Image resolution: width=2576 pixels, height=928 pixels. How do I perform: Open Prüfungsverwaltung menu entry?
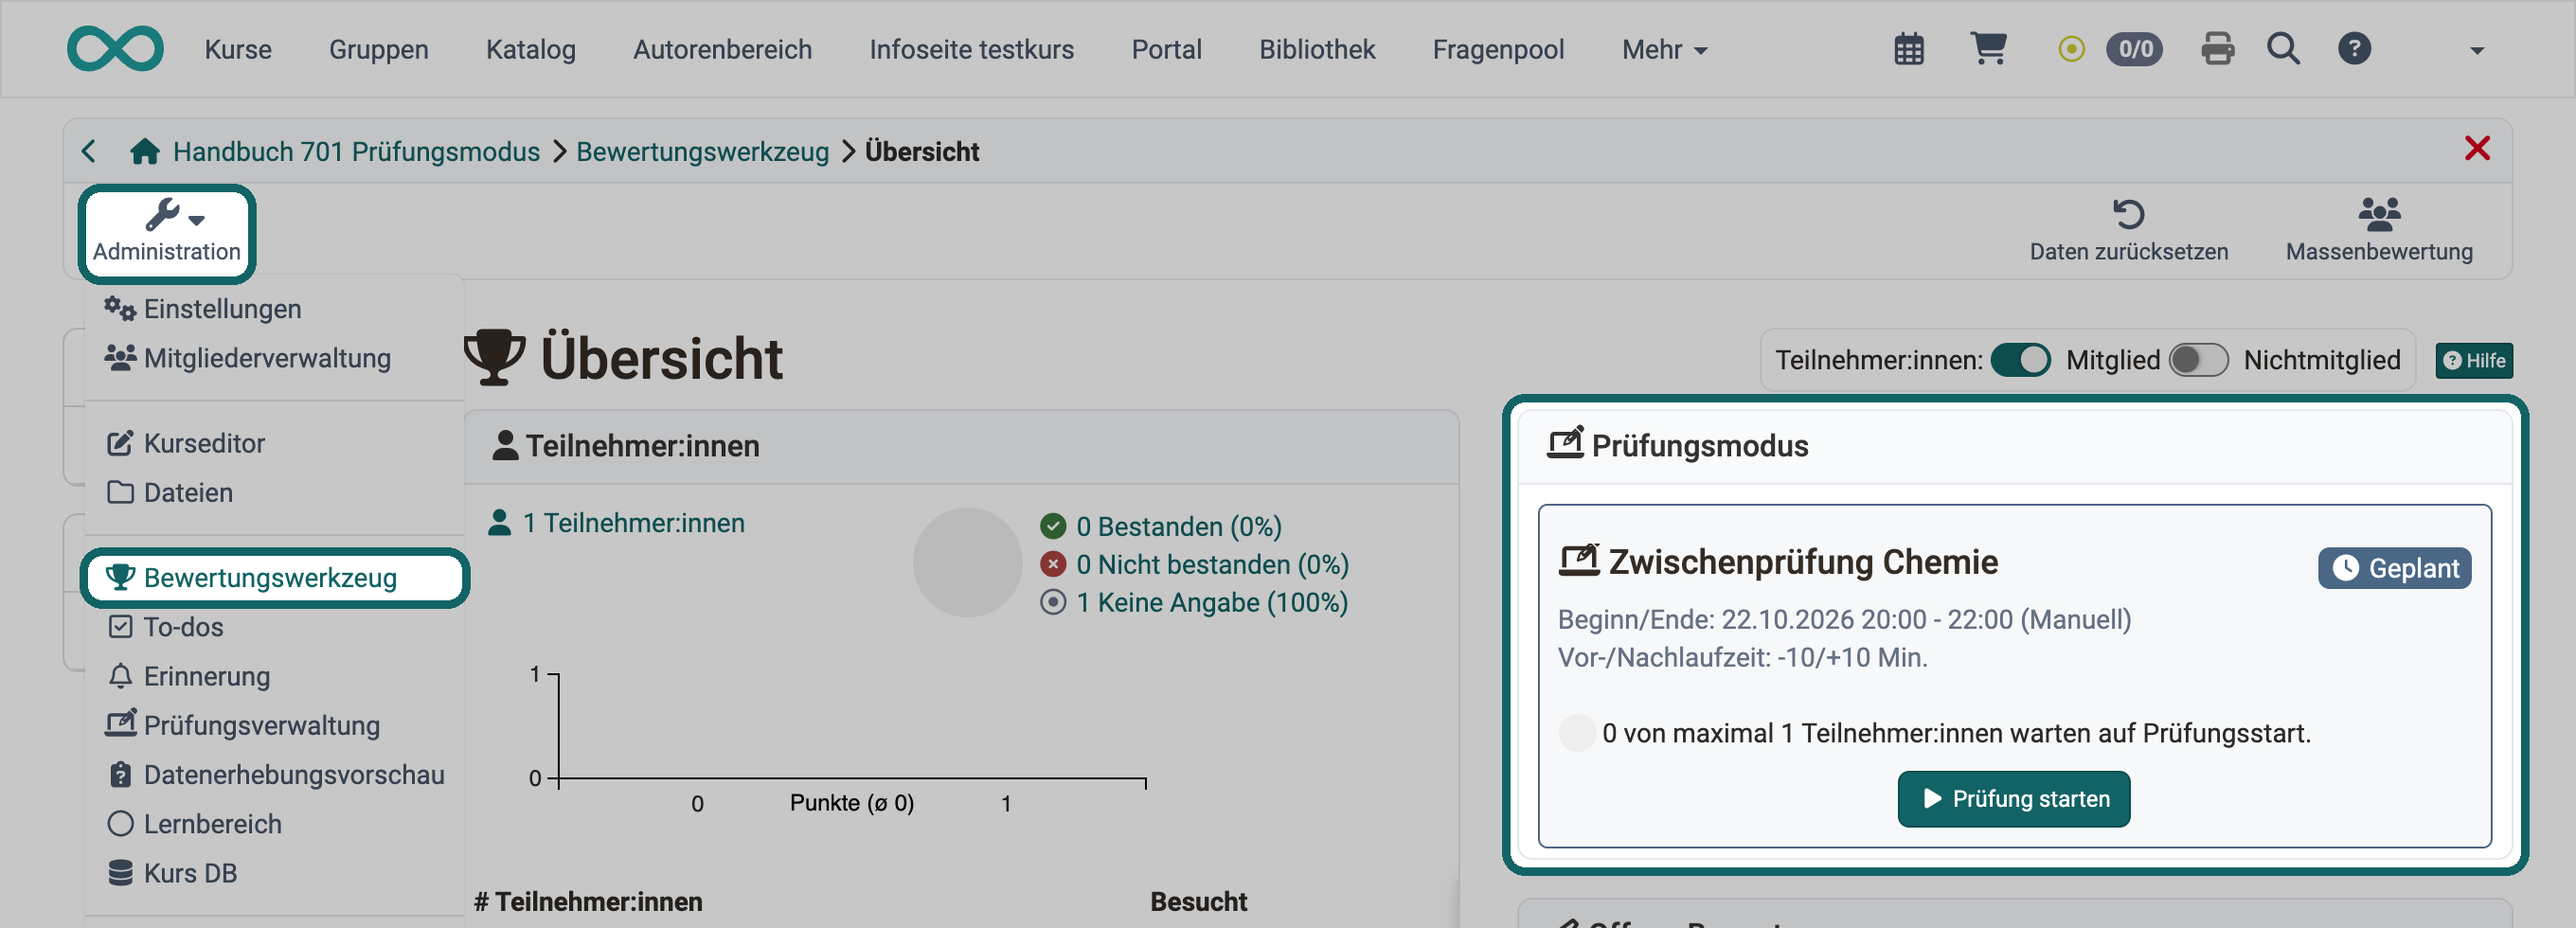[243, 725]
